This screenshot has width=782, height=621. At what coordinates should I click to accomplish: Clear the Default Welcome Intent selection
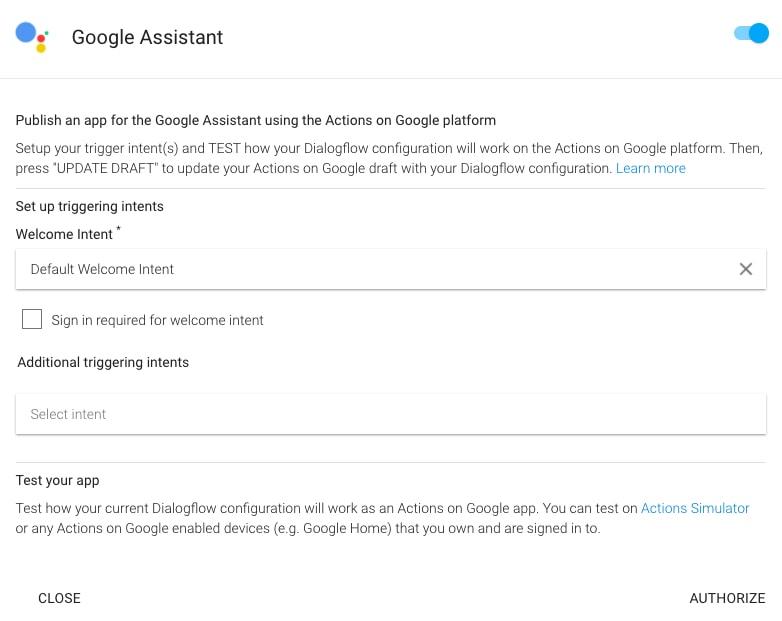(746, 269)
